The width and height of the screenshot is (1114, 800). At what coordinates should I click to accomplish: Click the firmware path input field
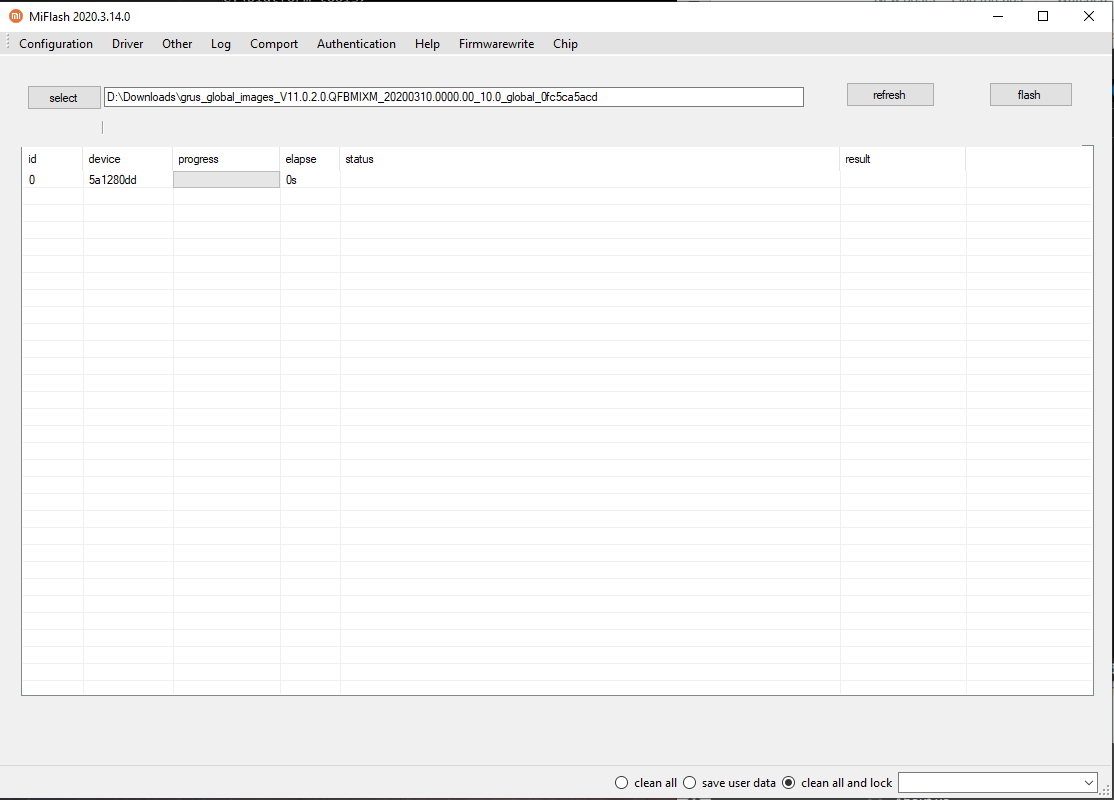[453, 97]
